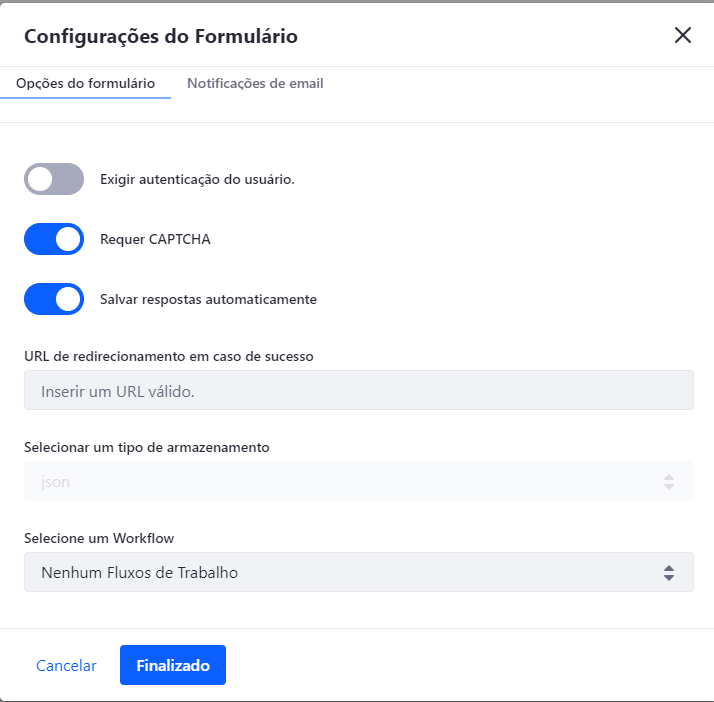Click the Requer CAPTCHA label text
714x702 pixels.
pyautogui.click(x=155, y=239)
